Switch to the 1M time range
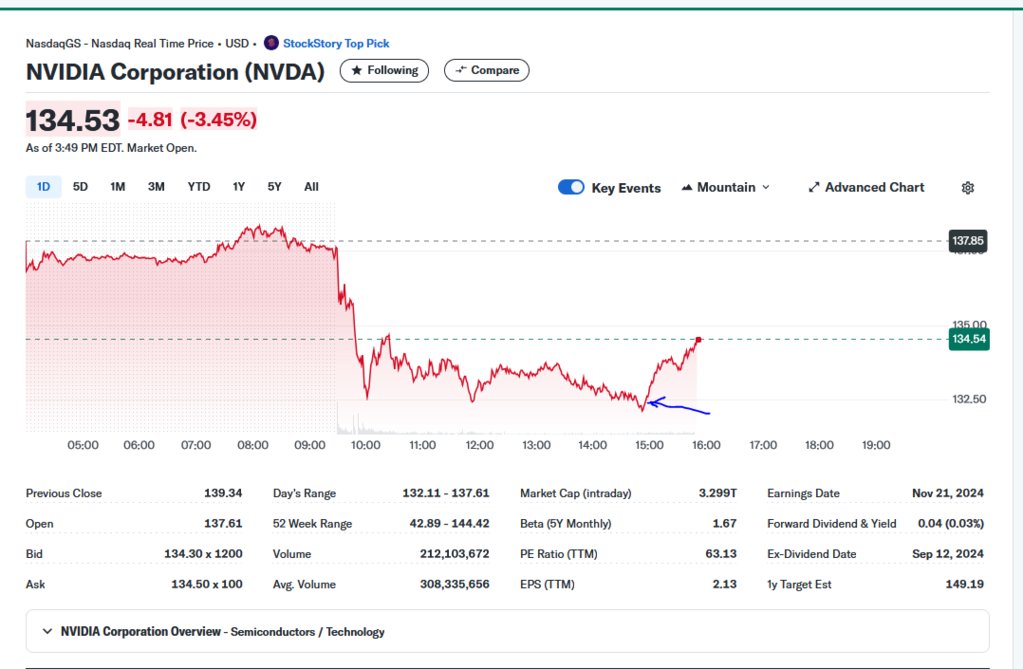This screenshot has width=1023, height=669. [117, 187]
